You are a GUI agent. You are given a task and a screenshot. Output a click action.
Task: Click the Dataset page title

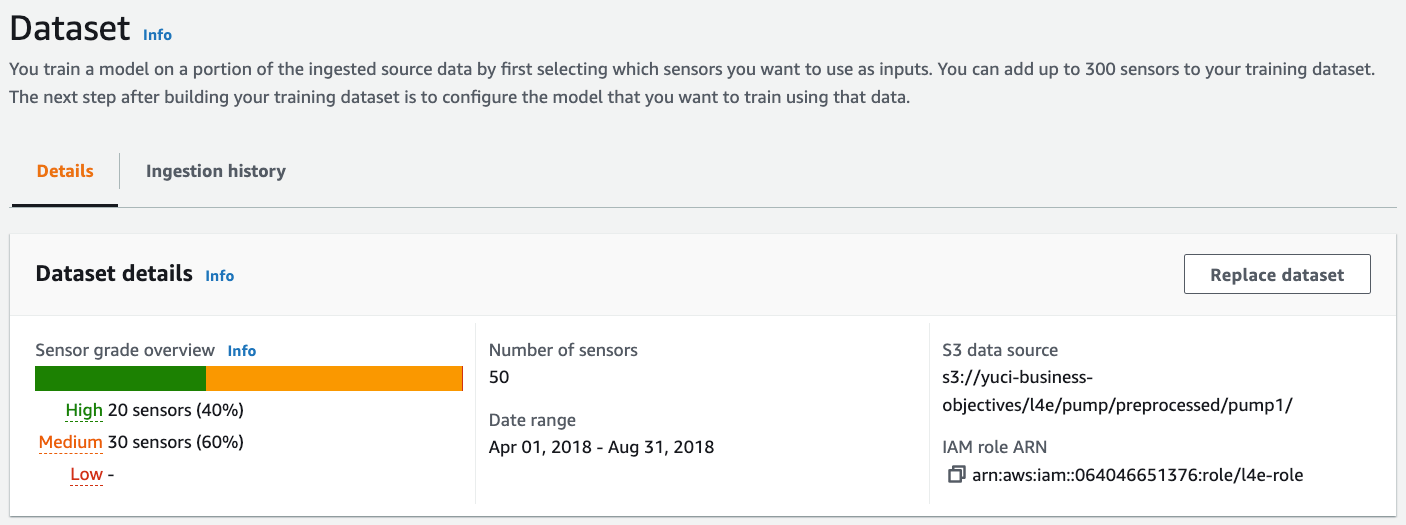pyautogui.click(x=70, y=28)
